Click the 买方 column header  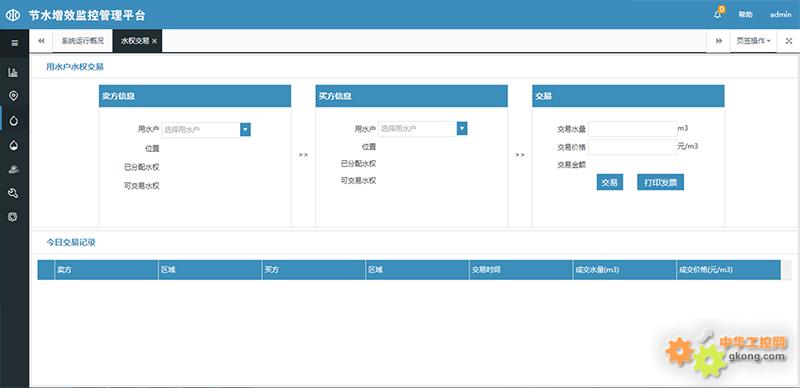(314, 270)
